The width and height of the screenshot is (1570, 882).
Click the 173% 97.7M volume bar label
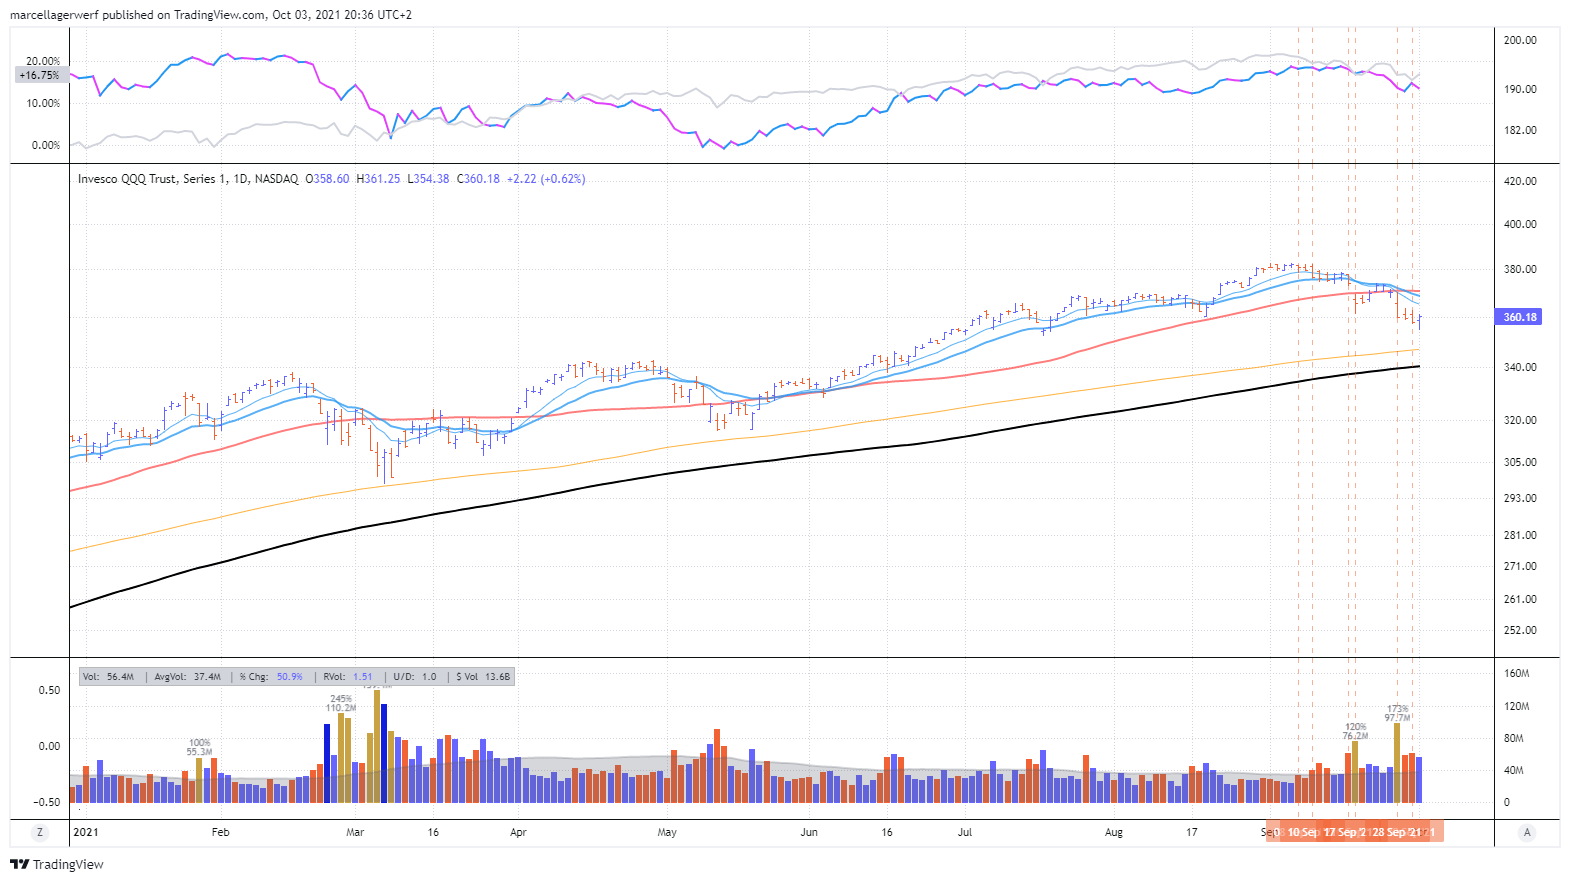1398,713
